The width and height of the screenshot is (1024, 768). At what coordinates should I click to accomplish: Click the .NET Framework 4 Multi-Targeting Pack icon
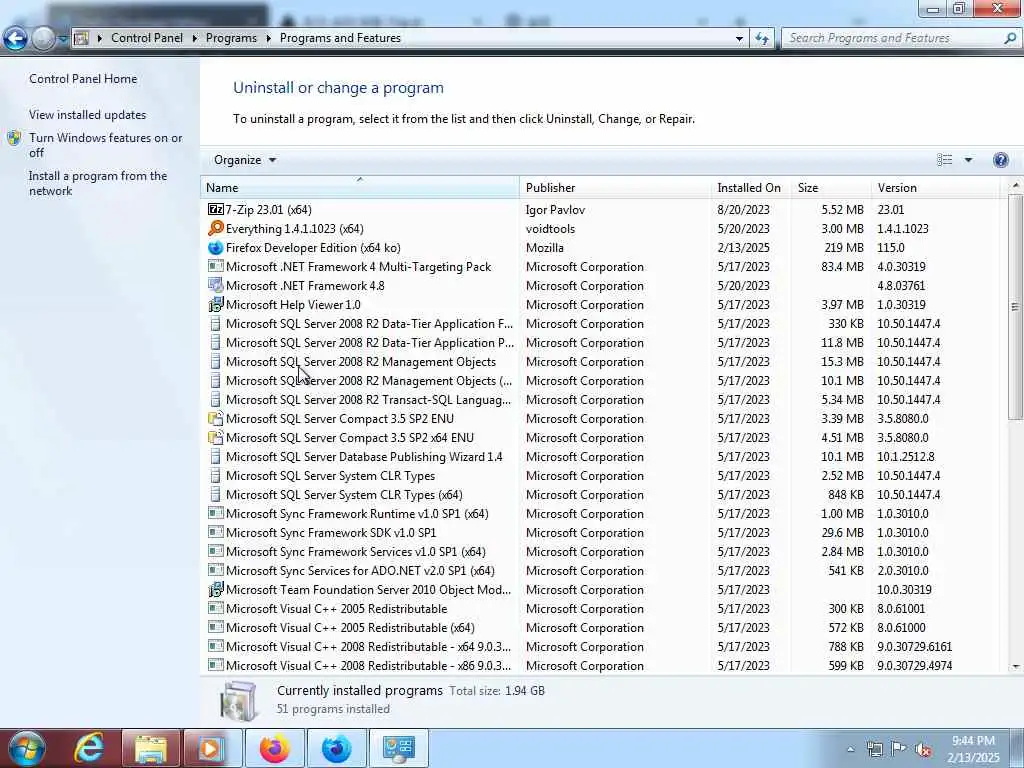(216, 266)
